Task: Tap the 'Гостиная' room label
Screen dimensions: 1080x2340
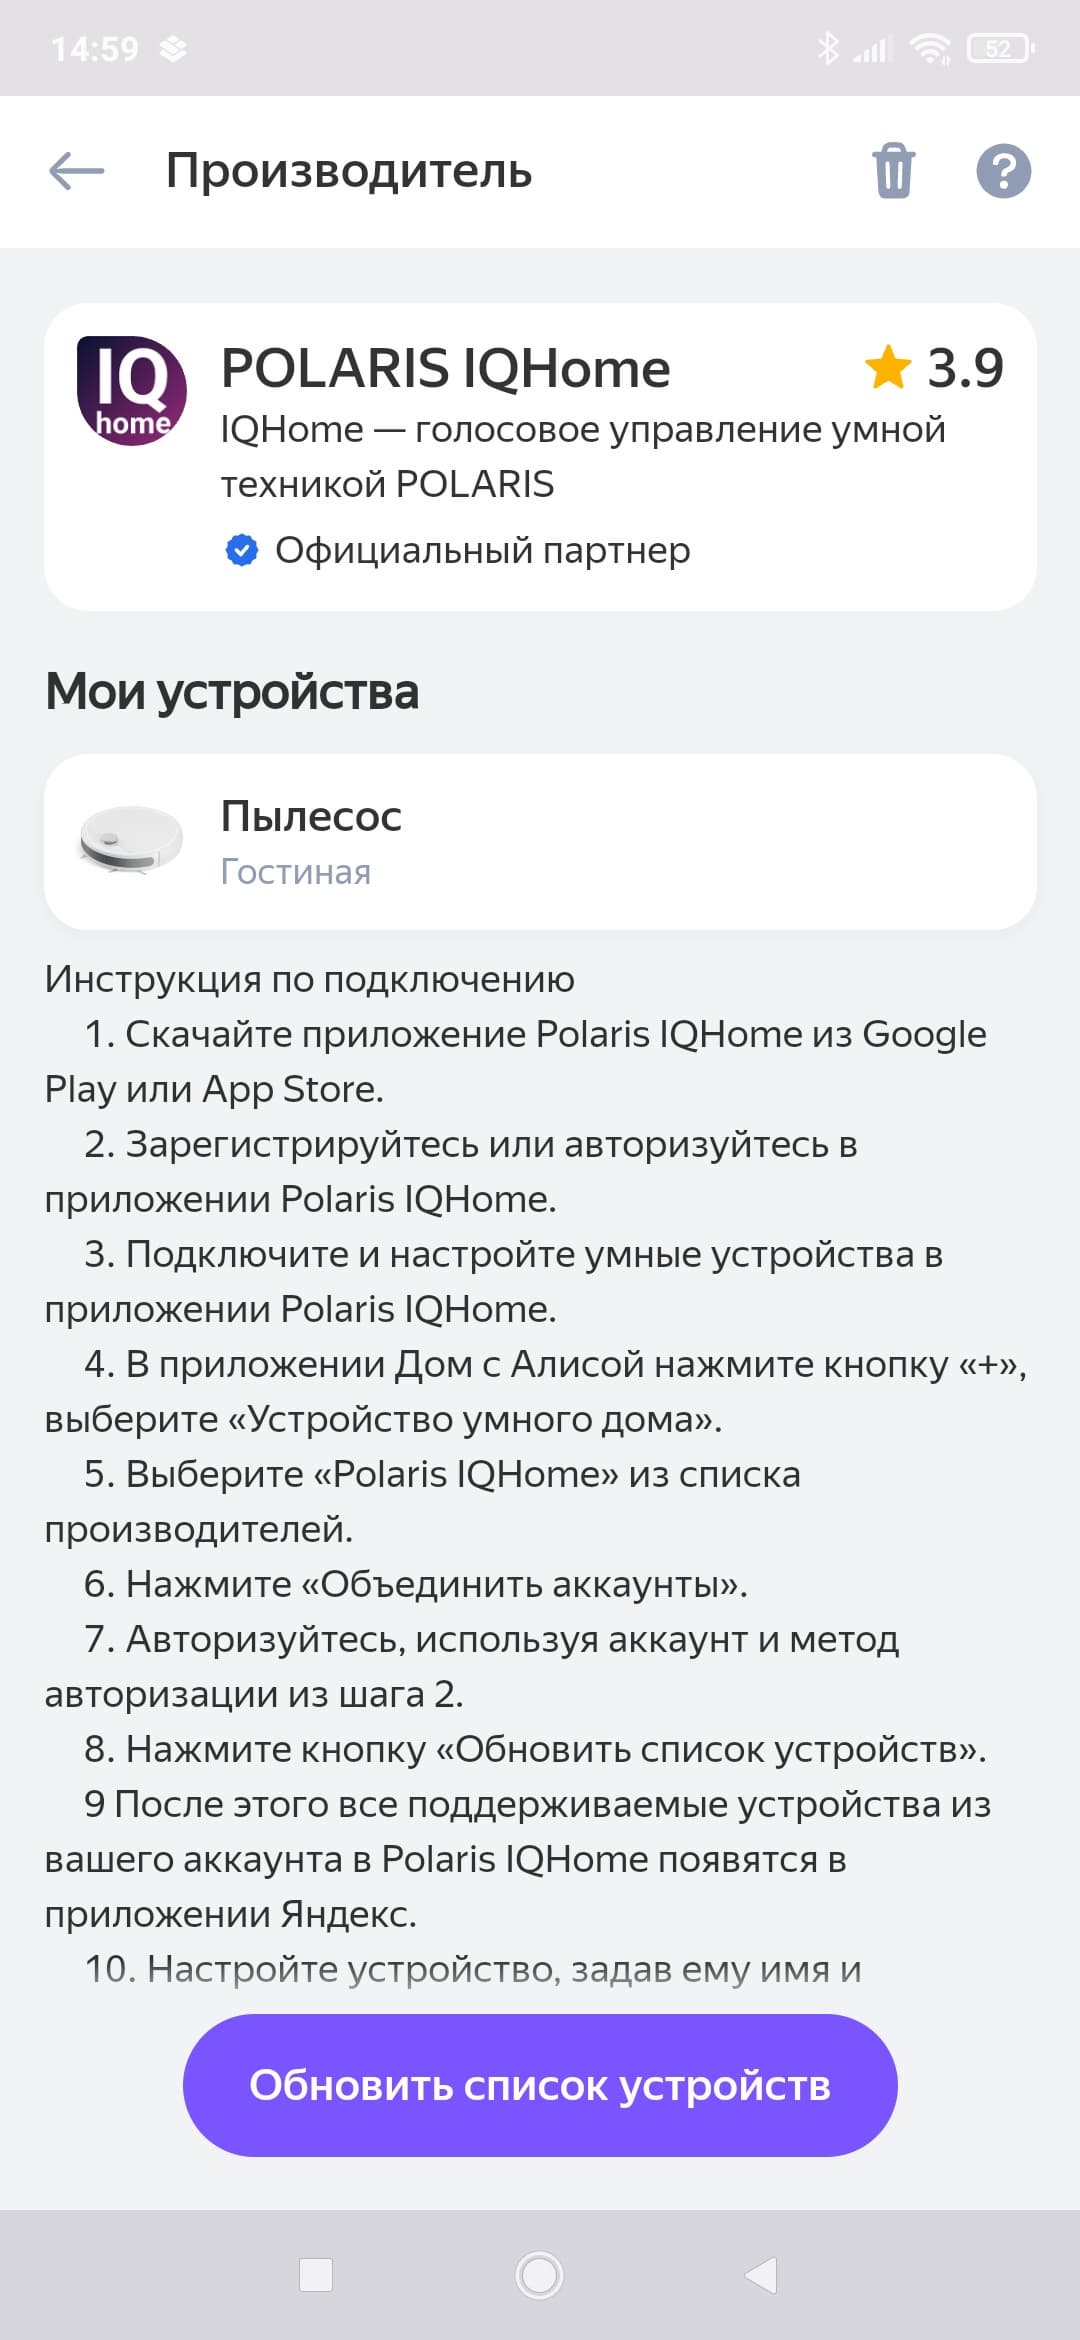Action: tap(295, 872)
